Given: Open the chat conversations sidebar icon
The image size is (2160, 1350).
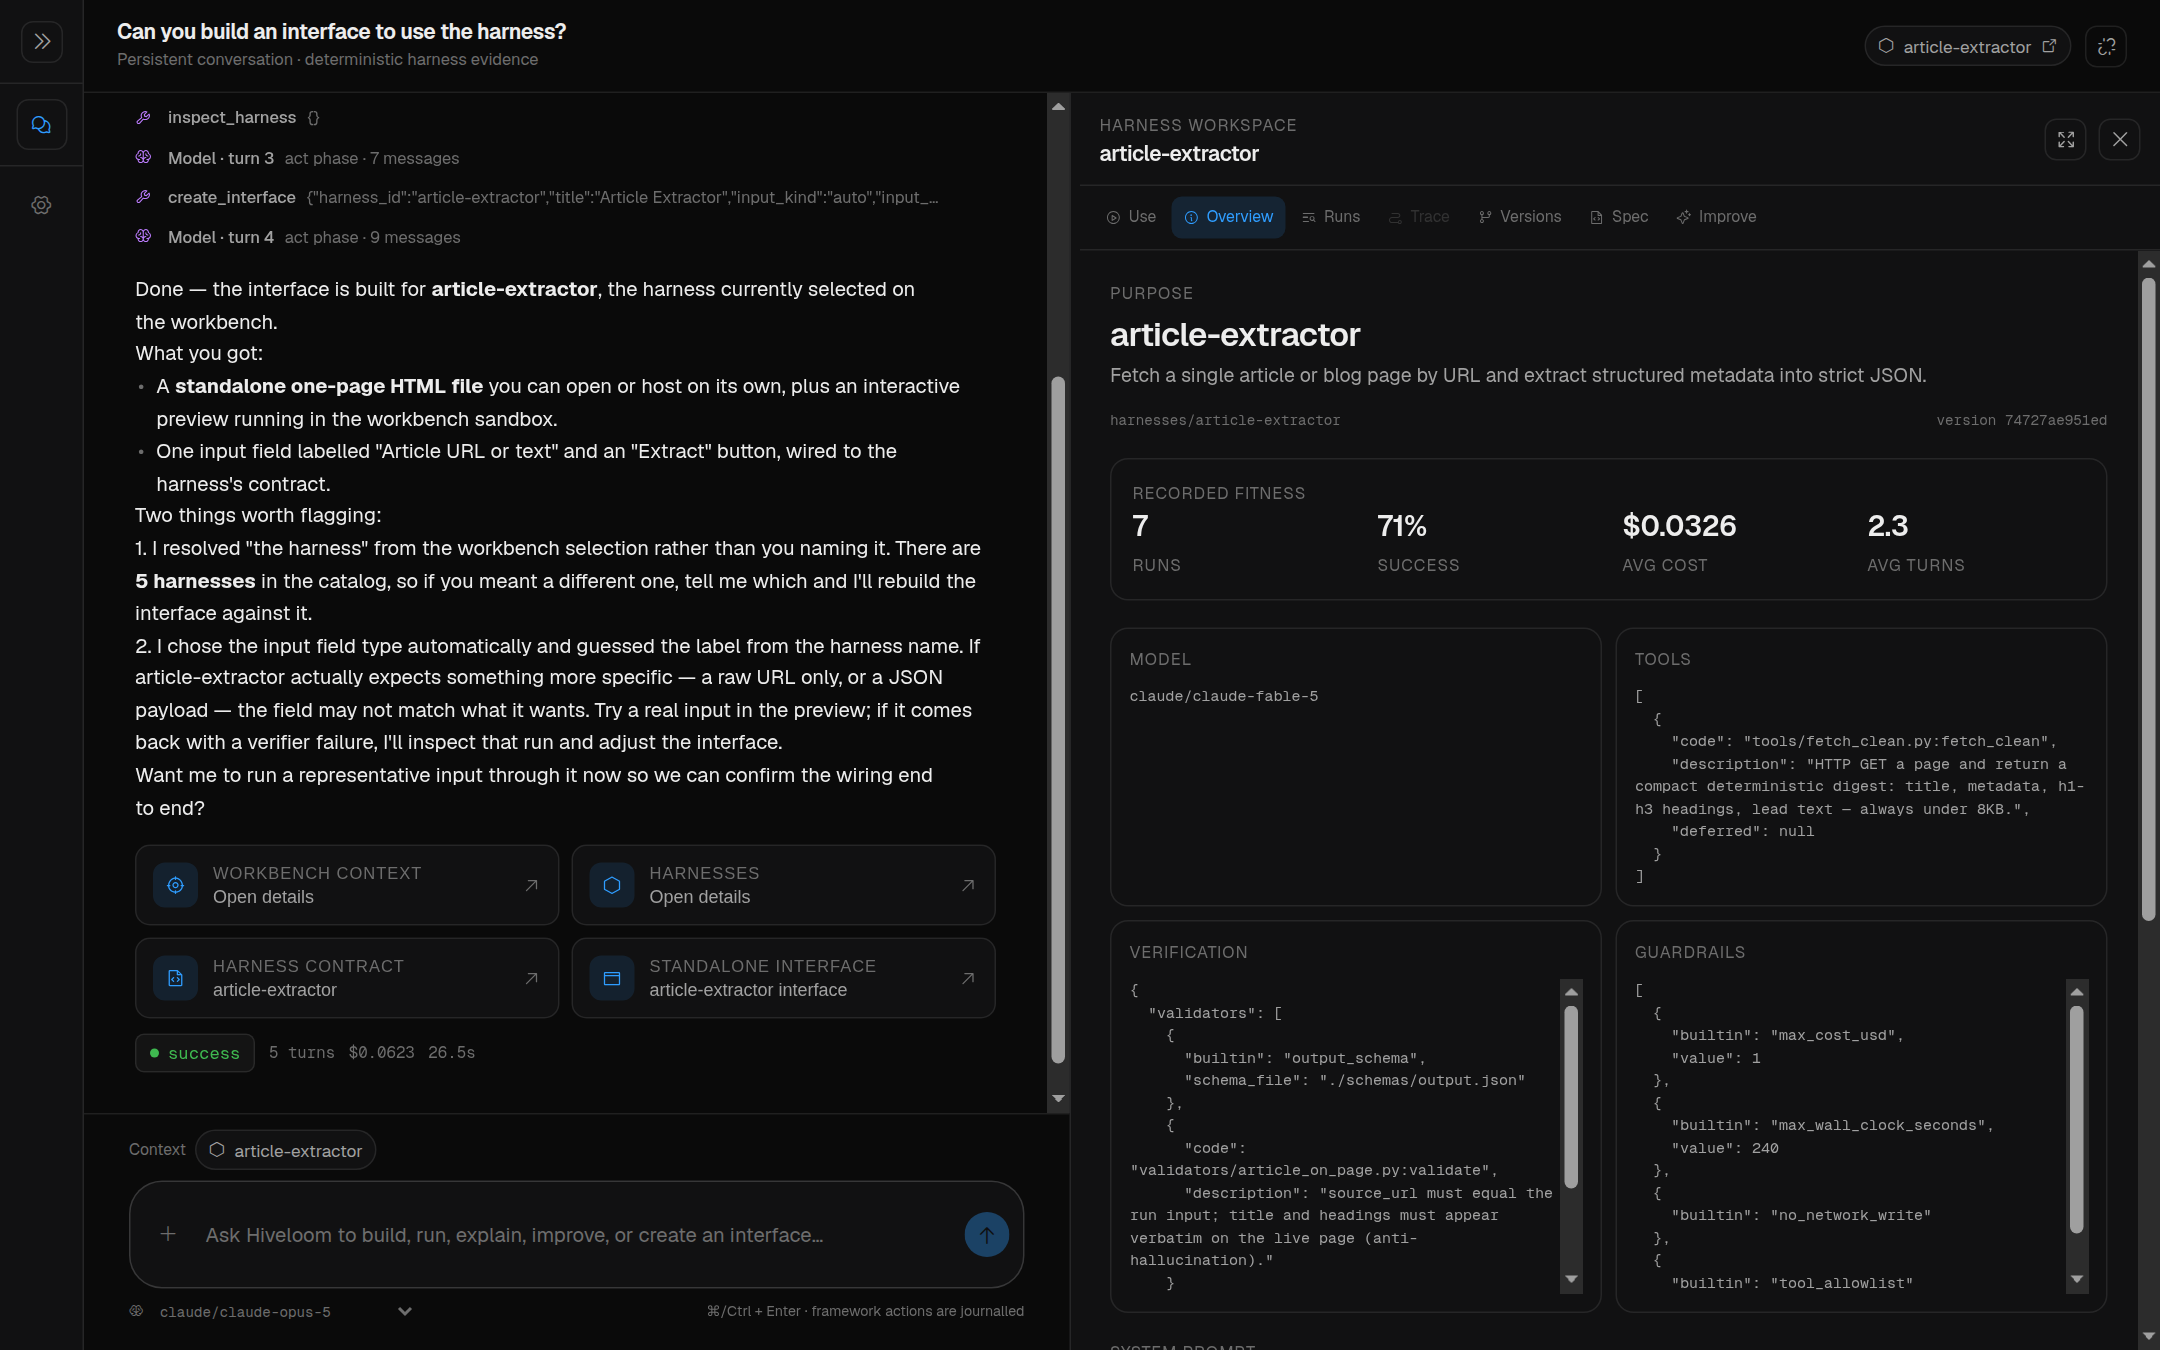Looking at the screenshot, I should 41,125.
